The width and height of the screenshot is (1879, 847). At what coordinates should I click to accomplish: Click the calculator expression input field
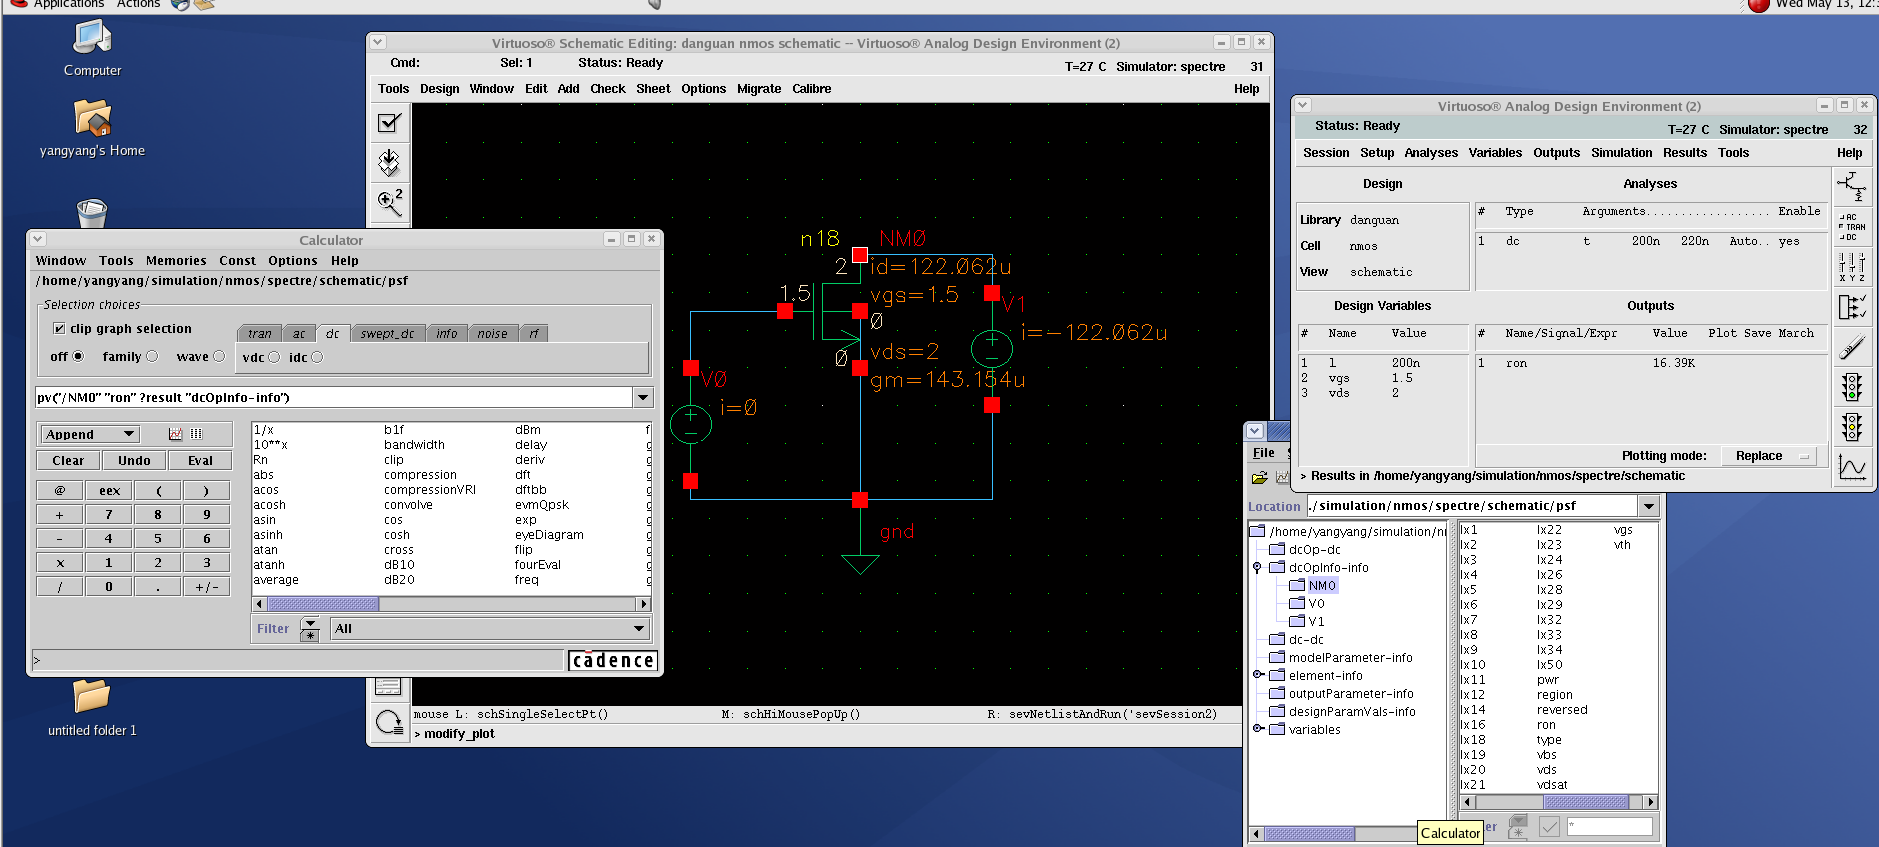click(334, 398)
